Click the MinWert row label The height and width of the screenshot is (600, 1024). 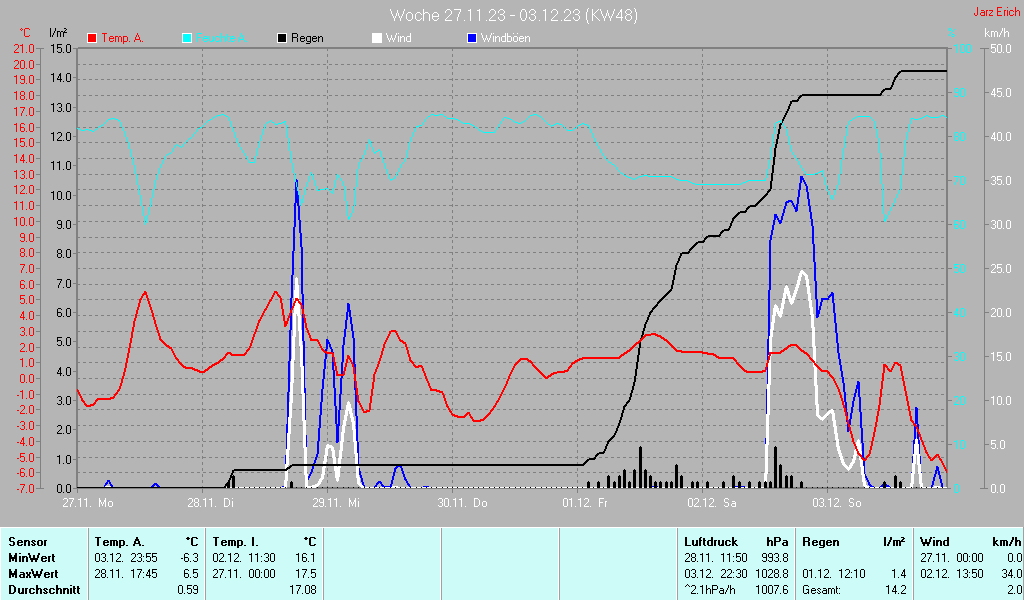coord(31,558)
